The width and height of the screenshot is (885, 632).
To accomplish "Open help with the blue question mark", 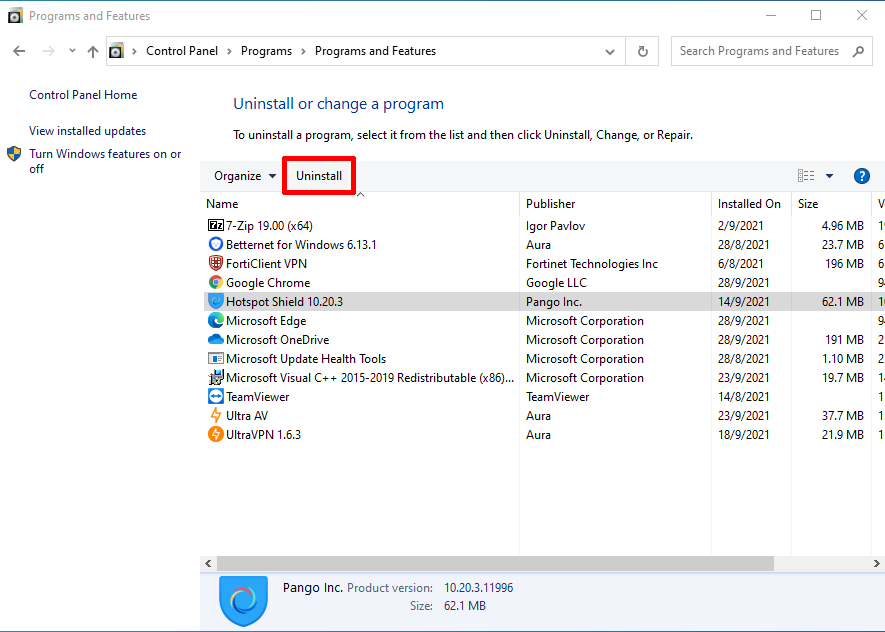I will [x=861, y=176].
